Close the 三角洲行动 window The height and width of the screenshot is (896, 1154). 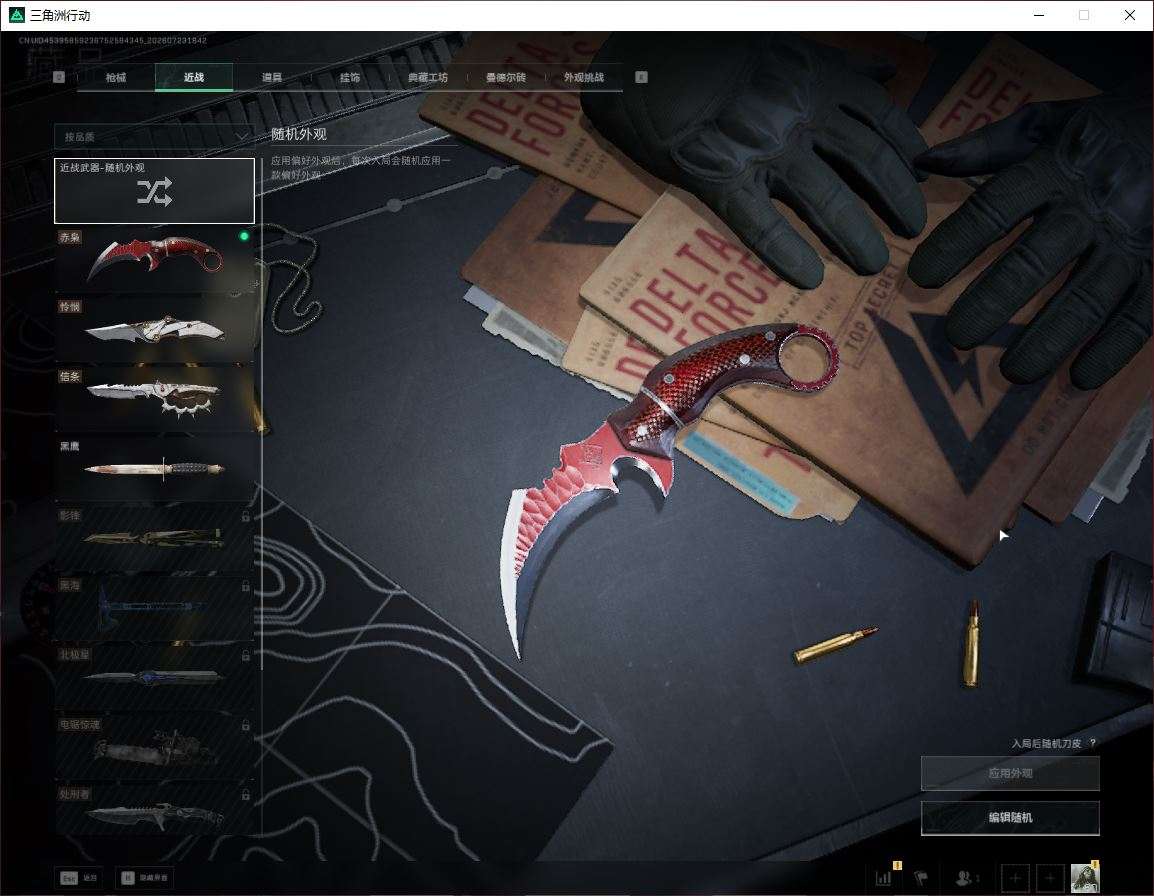[1130, 15]
